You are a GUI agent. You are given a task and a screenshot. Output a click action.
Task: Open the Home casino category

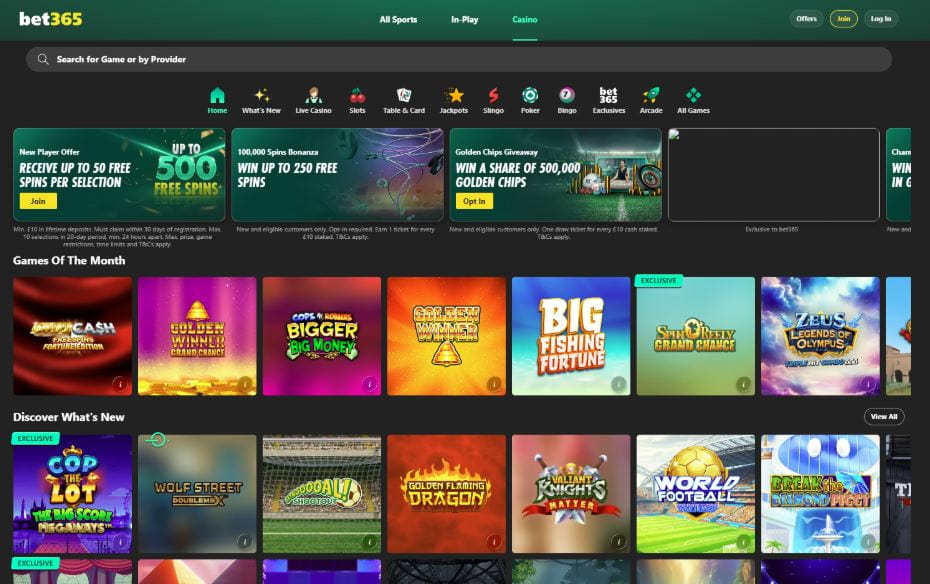coord(217,100)
